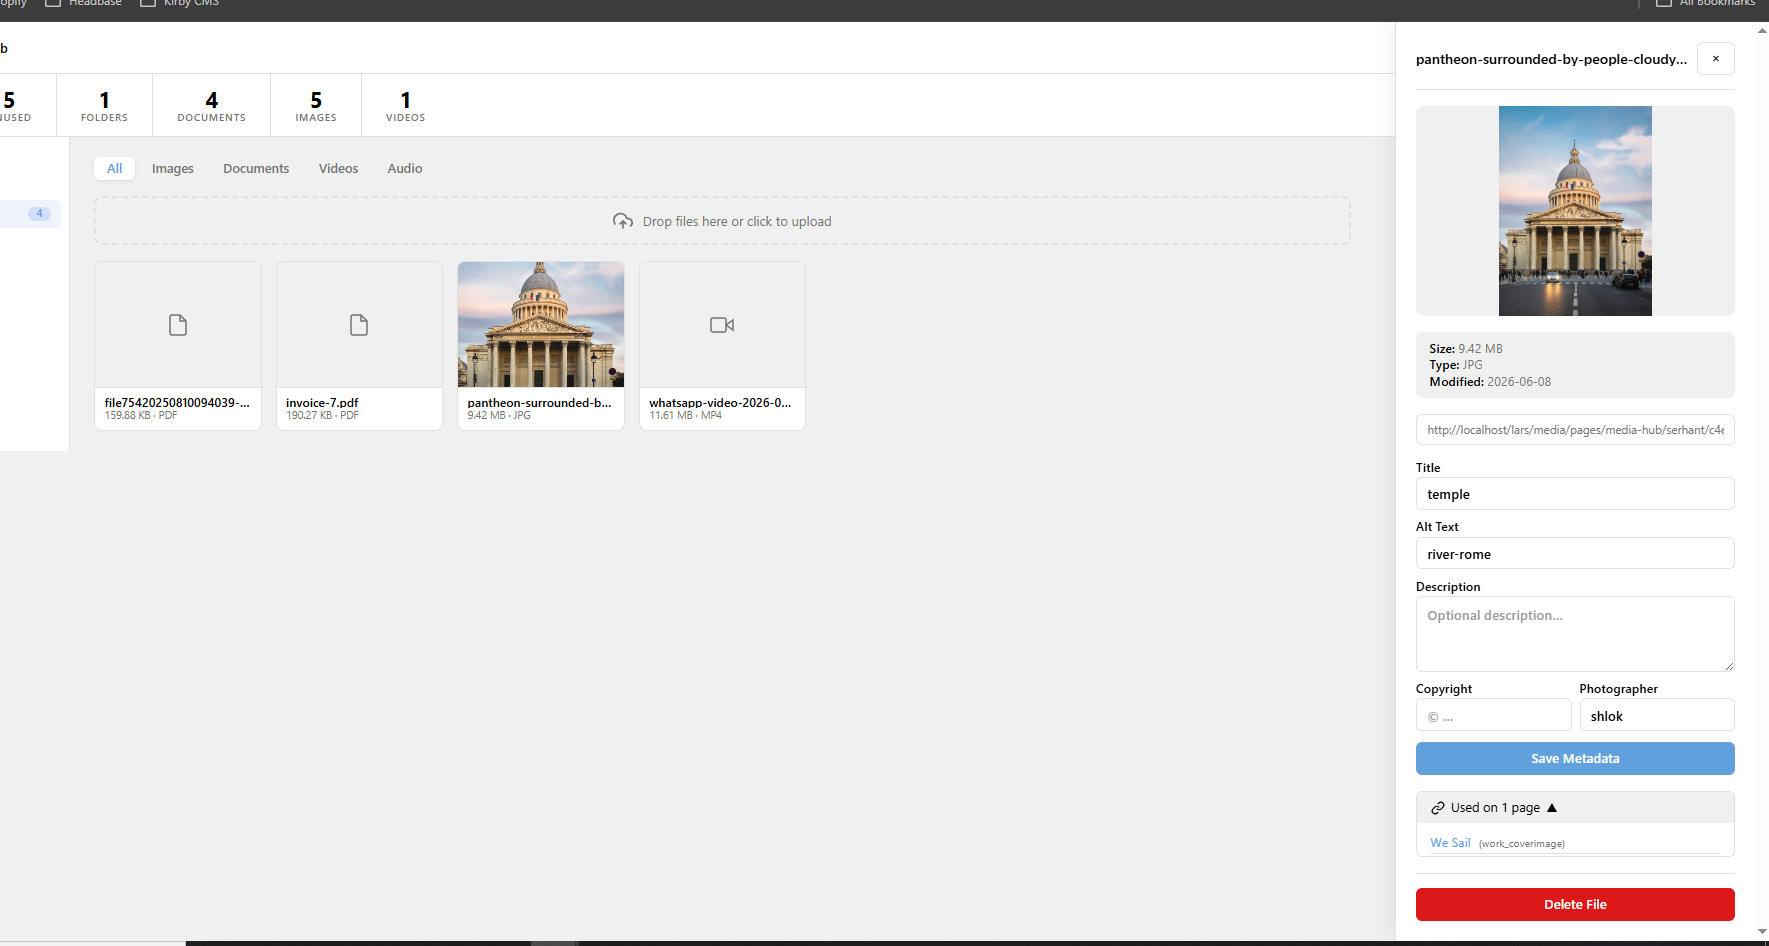Click the Copyright input field
1769x946 pixels.
coord(1493,716)
